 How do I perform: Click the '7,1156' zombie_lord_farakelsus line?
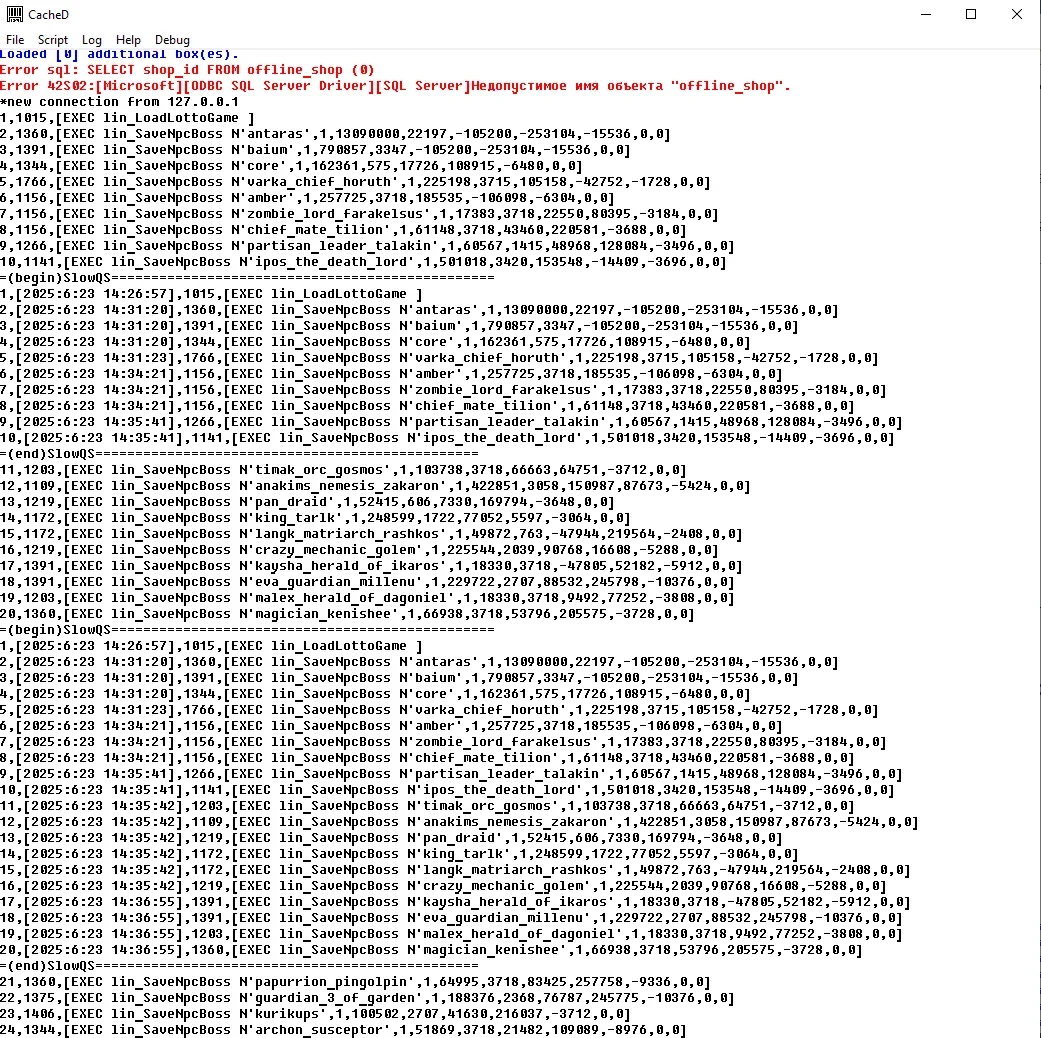pyautogui.click(x=359, y=214)
